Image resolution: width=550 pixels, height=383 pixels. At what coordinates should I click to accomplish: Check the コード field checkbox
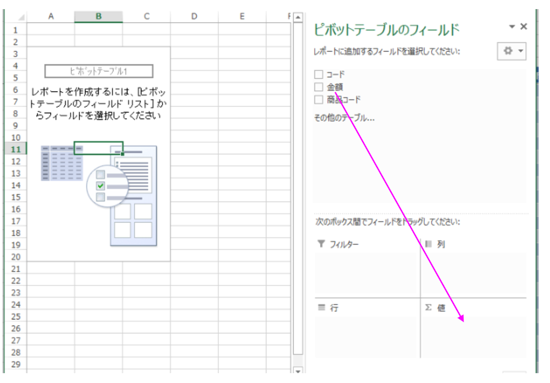click(318, 74)
